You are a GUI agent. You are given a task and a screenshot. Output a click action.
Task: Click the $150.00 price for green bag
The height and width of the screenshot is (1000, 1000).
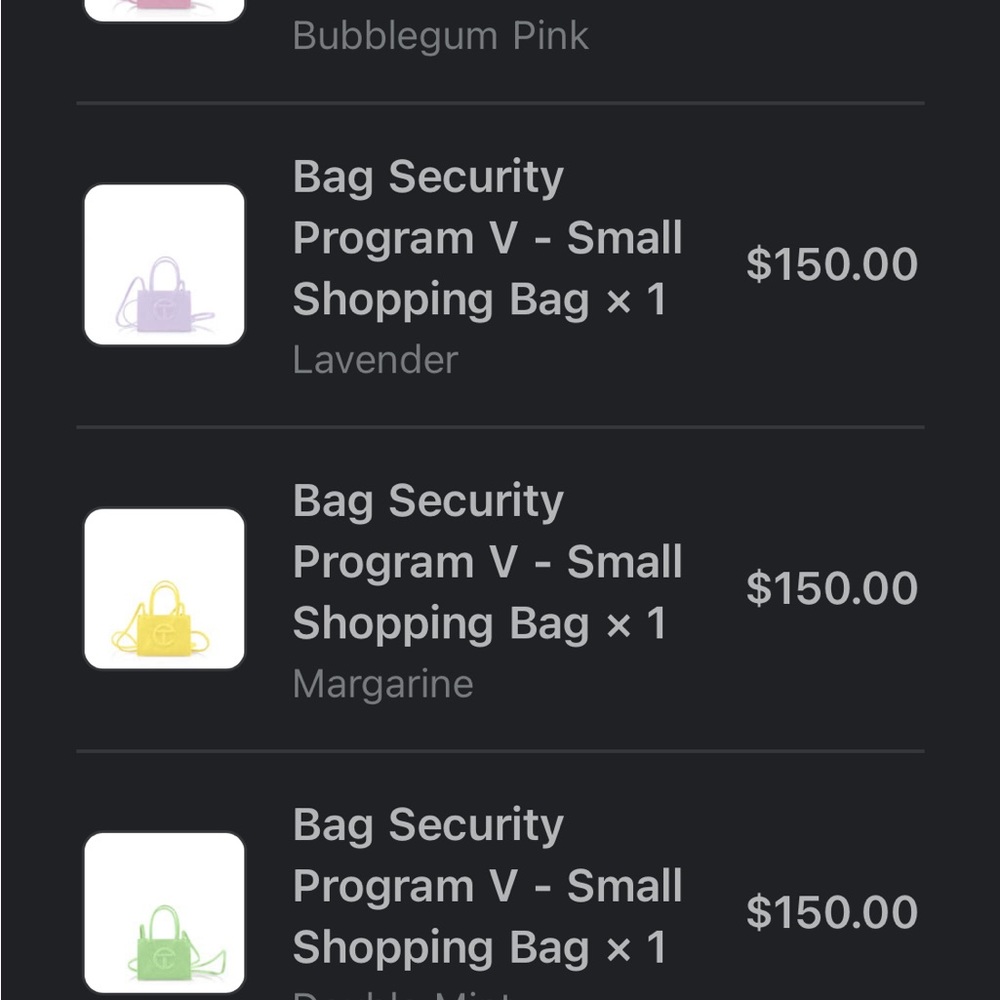831,912
